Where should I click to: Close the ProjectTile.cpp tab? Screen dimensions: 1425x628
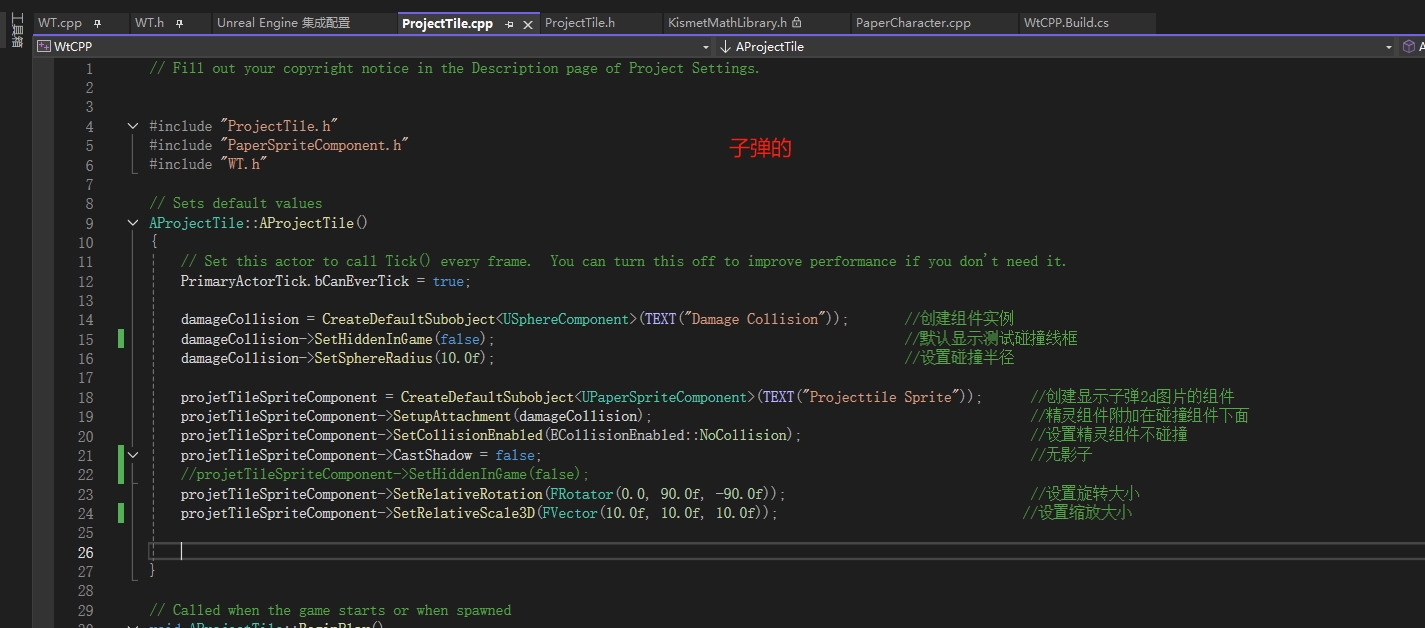pyautogui.click(x=528, y=24)
